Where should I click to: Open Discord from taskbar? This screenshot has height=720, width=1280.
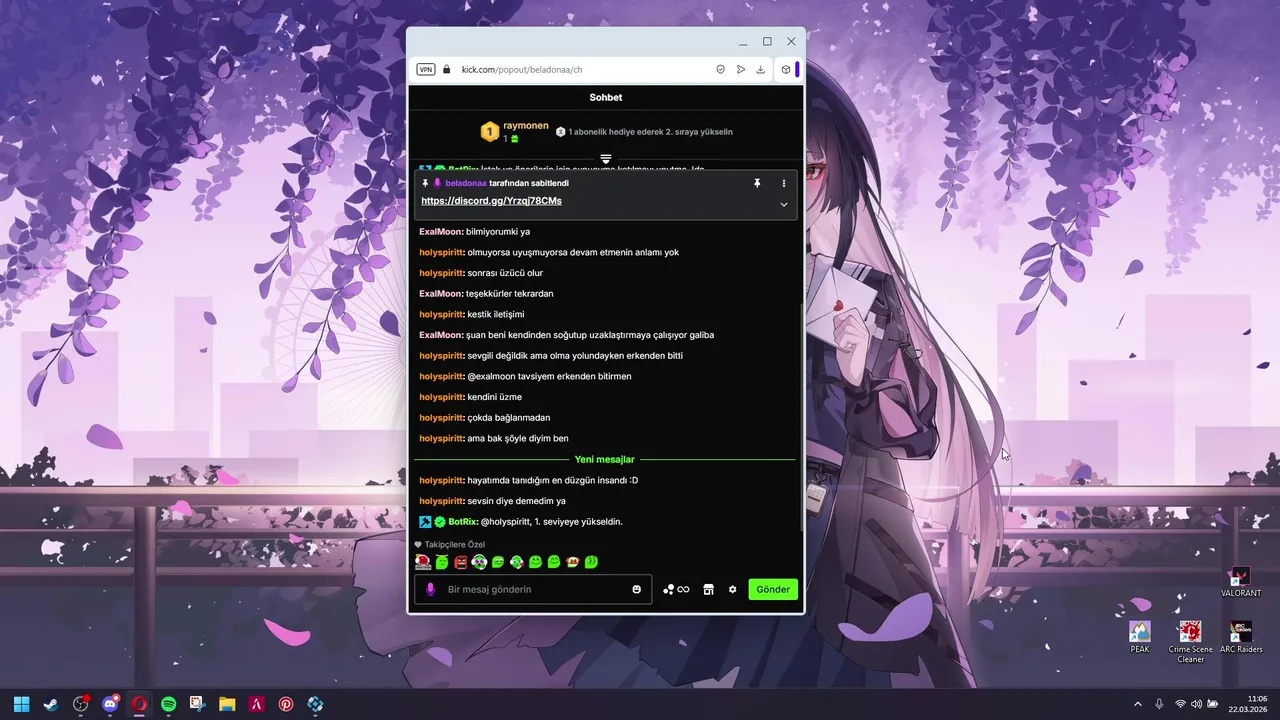click(110, 704)
